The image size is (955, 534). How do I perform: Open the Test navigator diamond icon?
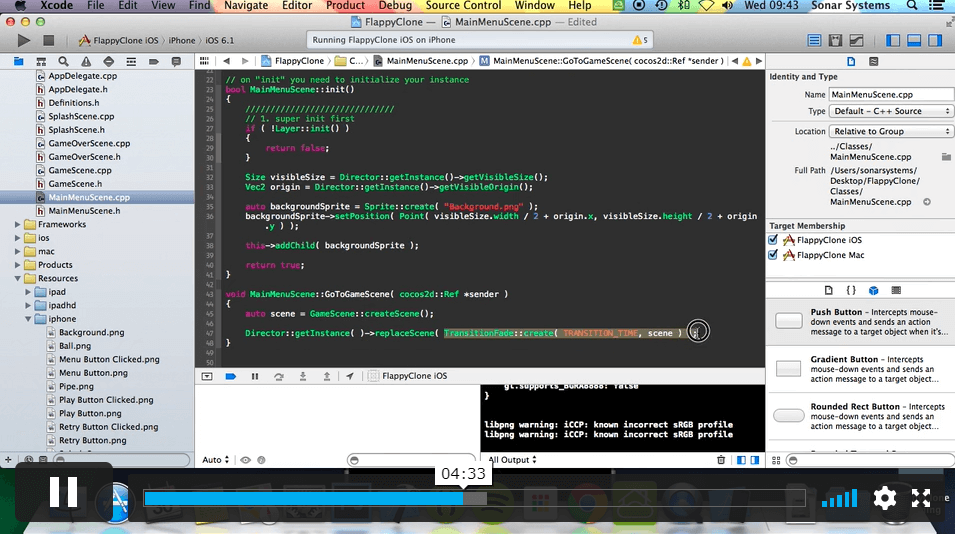click(108, 61)
